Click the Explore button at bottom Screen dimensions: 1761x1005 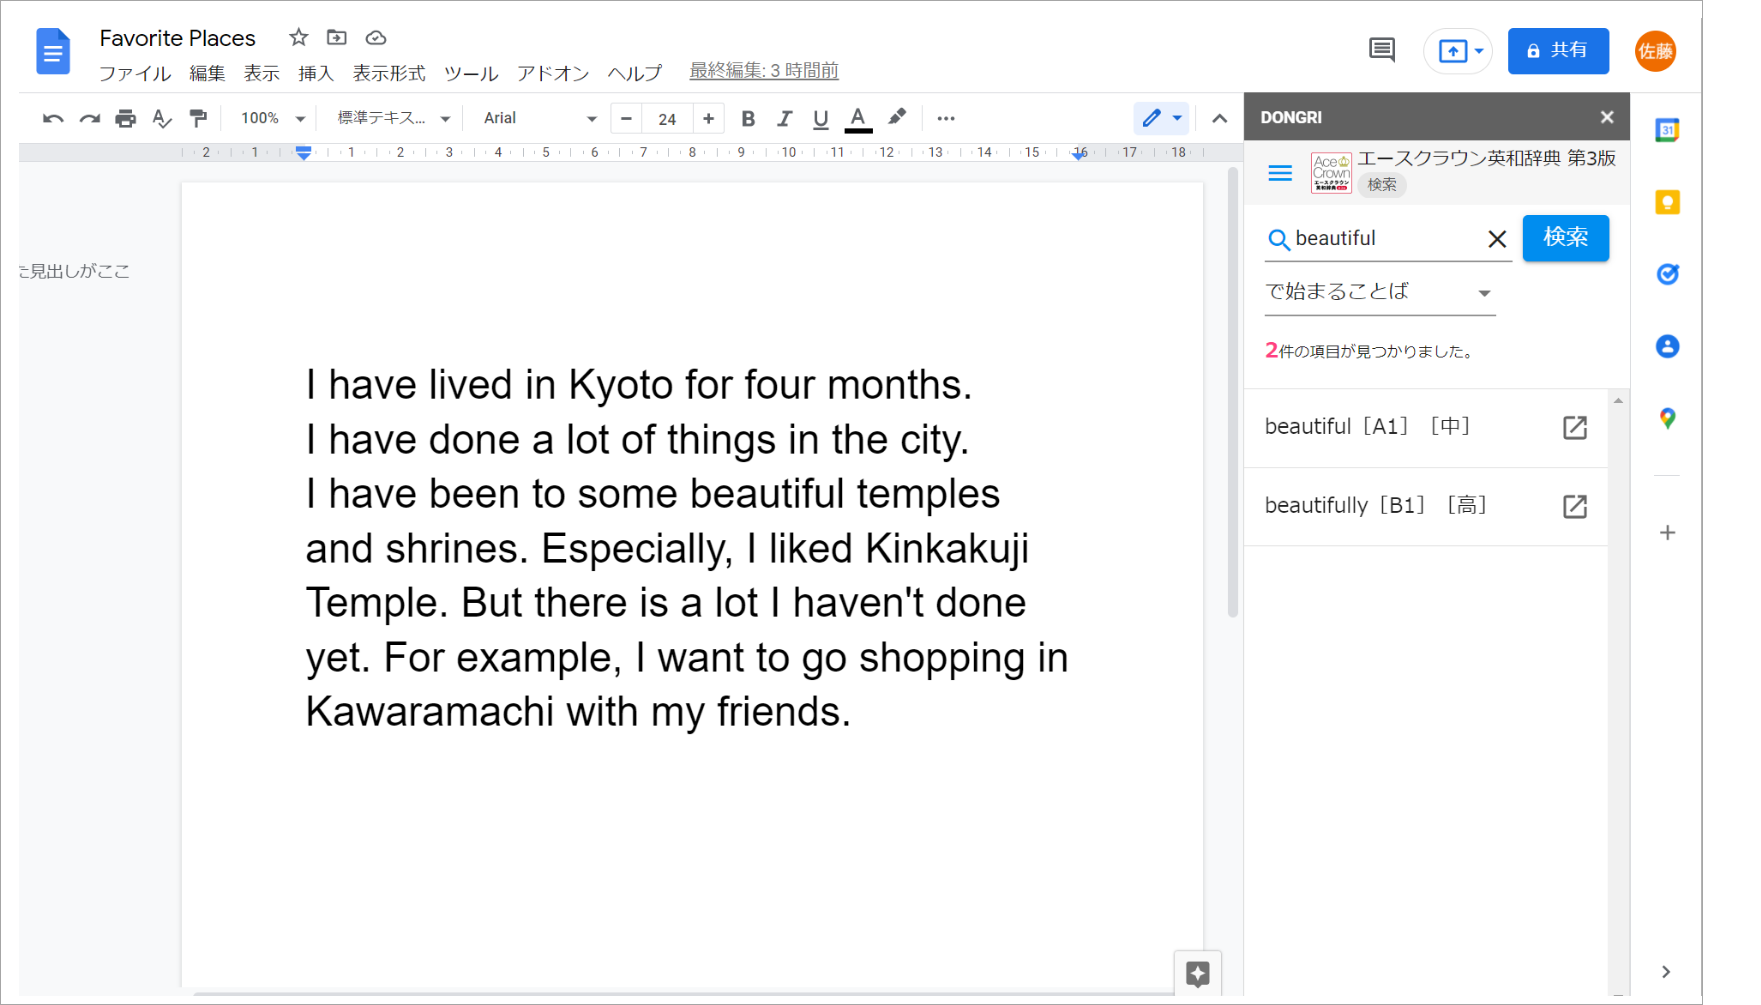[x=1197, y=973]
